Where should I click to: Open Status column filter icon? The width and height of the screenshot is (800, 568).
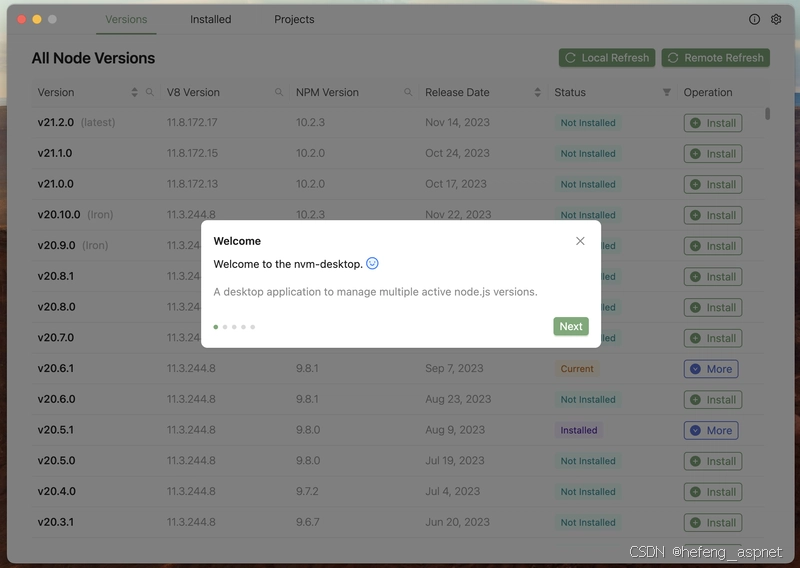click(x=666, y=92)
